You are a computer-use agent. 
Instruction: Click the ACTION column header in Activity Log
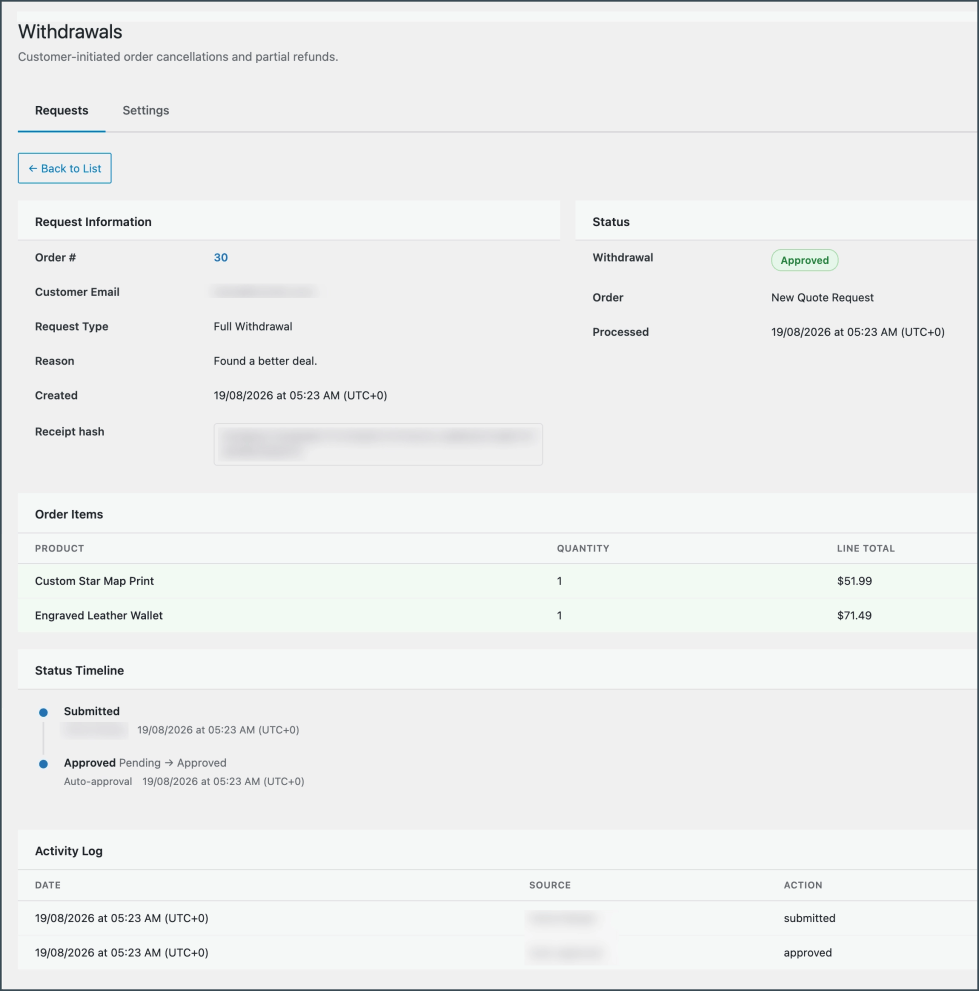click(x=803, y=885)
